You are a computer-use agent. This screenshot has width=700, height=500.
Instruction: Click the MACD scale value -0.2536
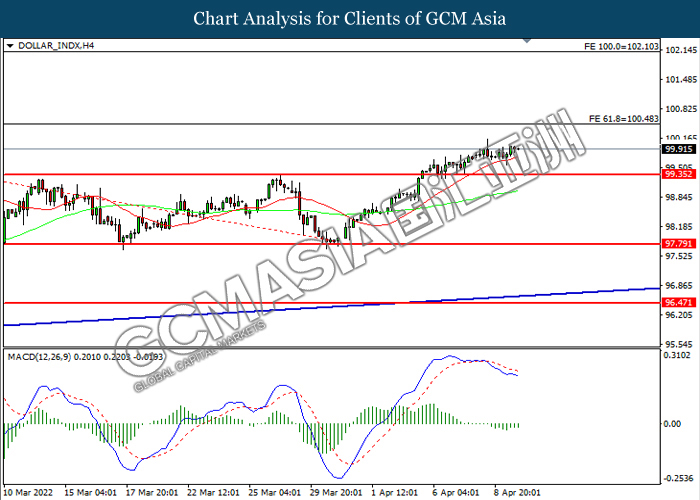coord(679,478)
